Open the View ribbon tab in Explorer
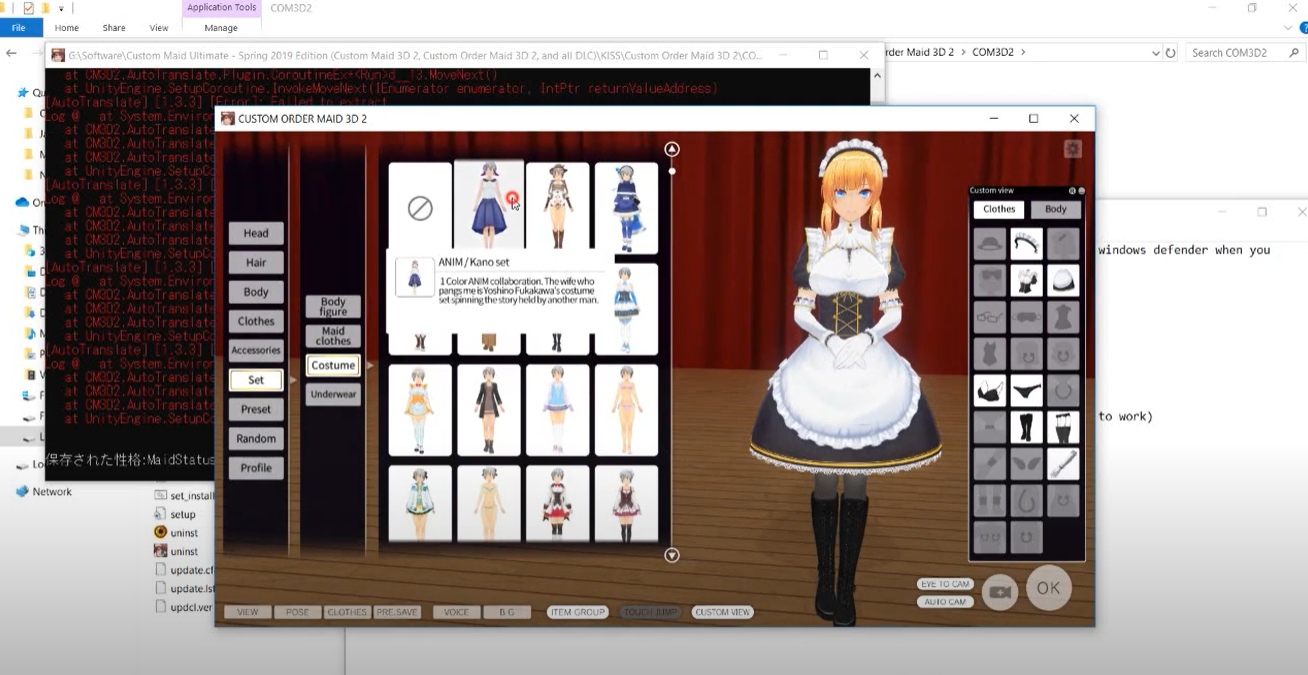 tap(159, 28)
